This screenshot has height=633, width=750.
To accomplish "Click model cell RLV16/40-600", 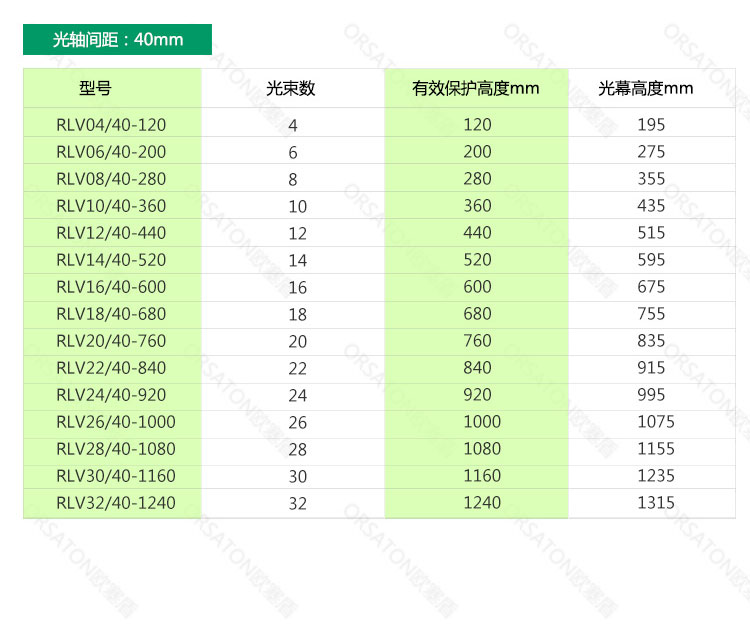I will click(x=111, y=287).
